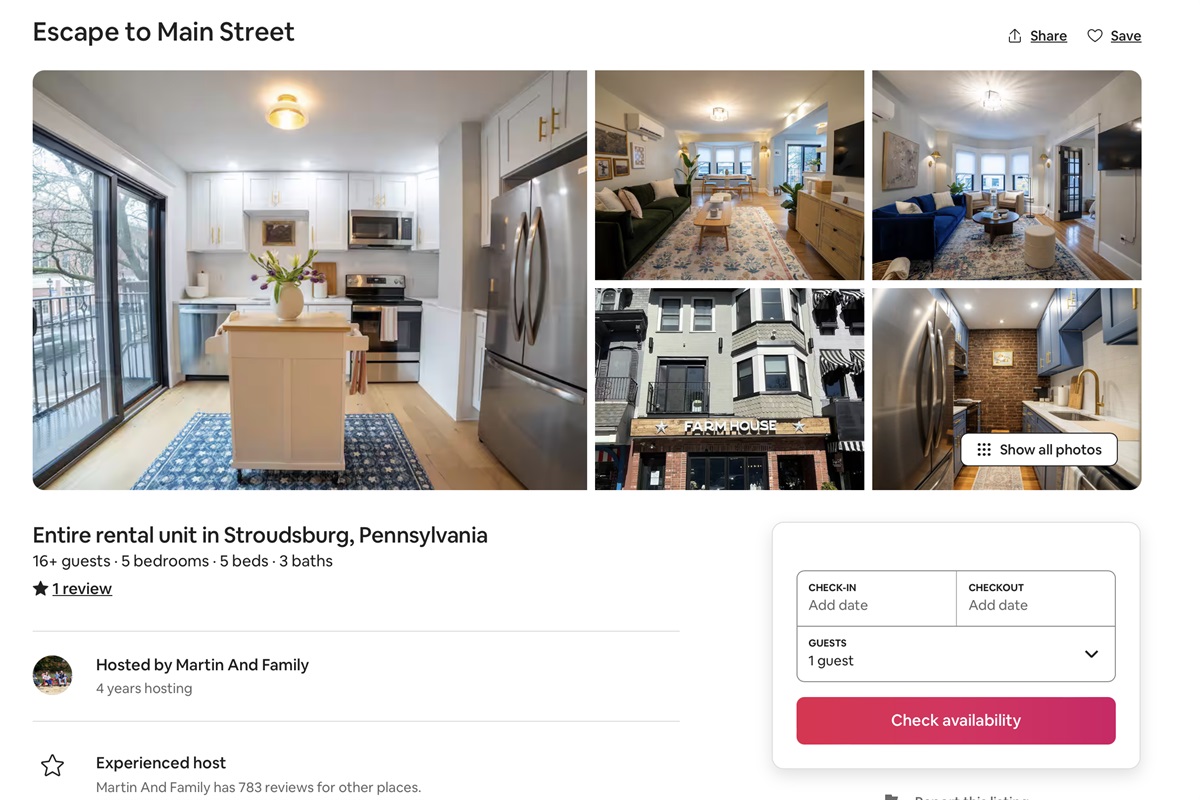This screenshot has width=1200, height=800.
Task: Open the Farmhouse building exterior photo
Action: click(x=729, y=389)
